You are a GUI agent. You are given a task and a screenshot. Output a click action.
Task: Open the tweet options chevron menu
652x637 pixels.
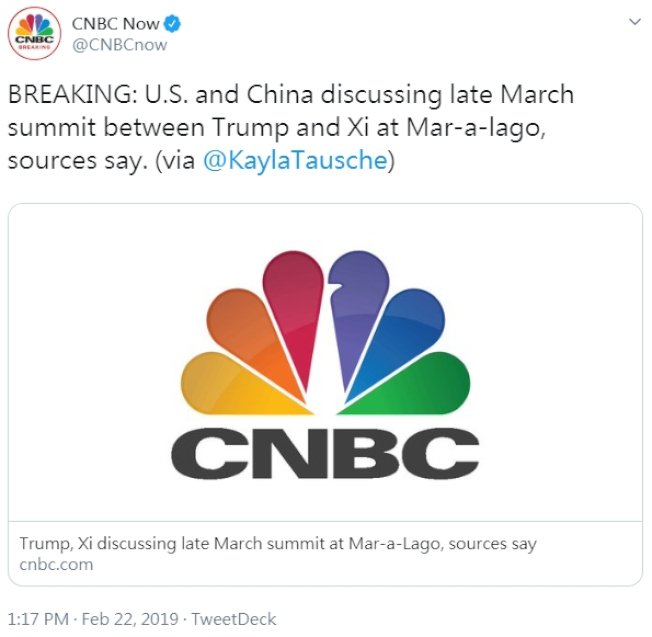click(x=633, y=22)
